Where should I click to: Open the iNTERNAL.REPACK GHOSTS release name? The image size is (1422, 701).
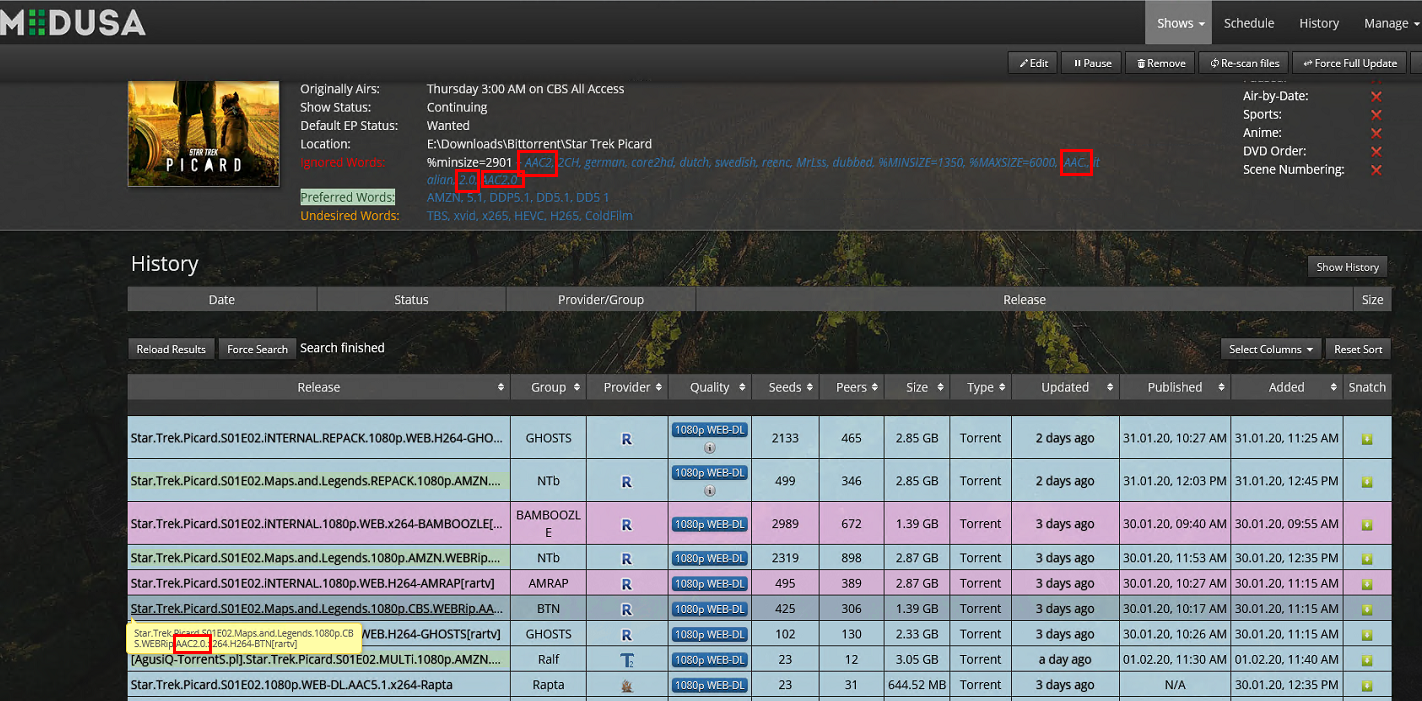click(317, 439)
